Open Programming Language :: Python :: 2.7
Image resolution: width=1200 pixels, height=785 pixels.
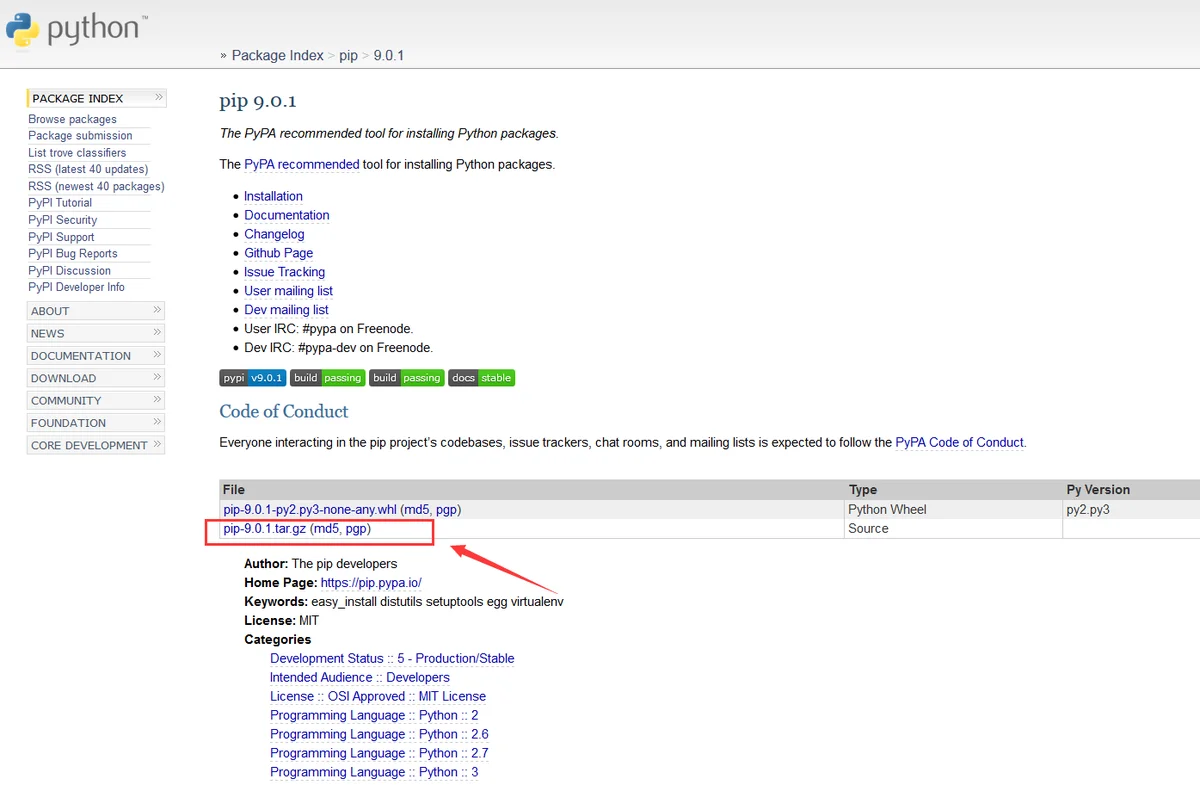[x=379, y=753]
